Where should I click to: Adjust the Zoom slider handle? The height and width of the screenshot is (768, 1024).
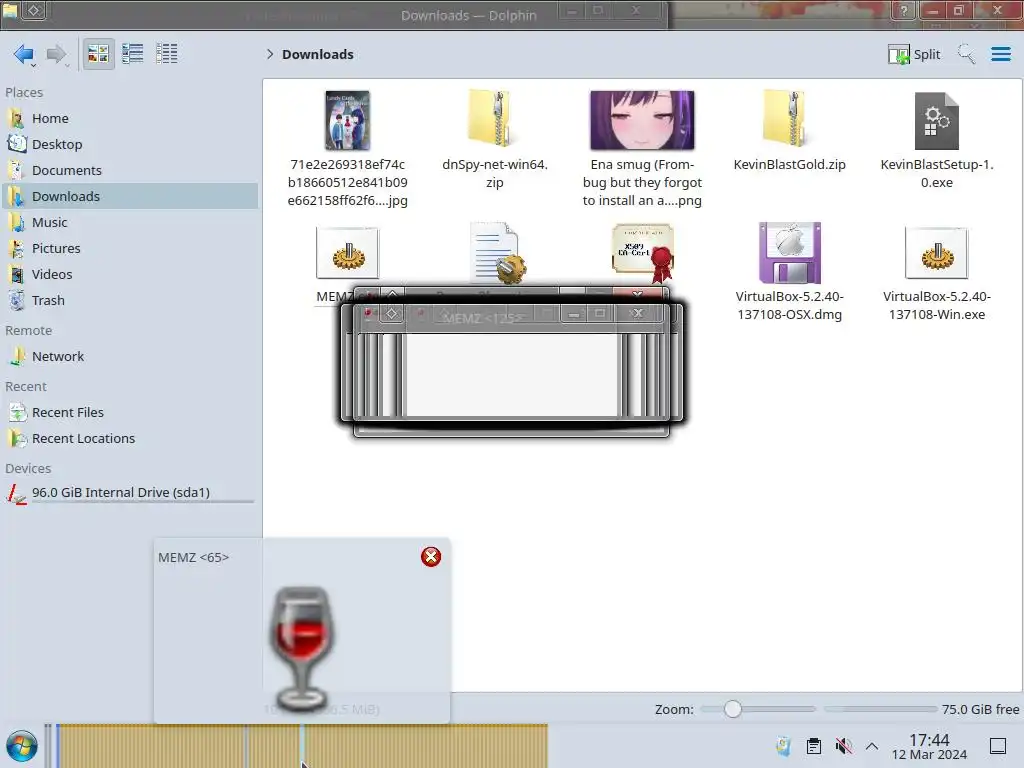pyautogui.click(x=733, y=709)
